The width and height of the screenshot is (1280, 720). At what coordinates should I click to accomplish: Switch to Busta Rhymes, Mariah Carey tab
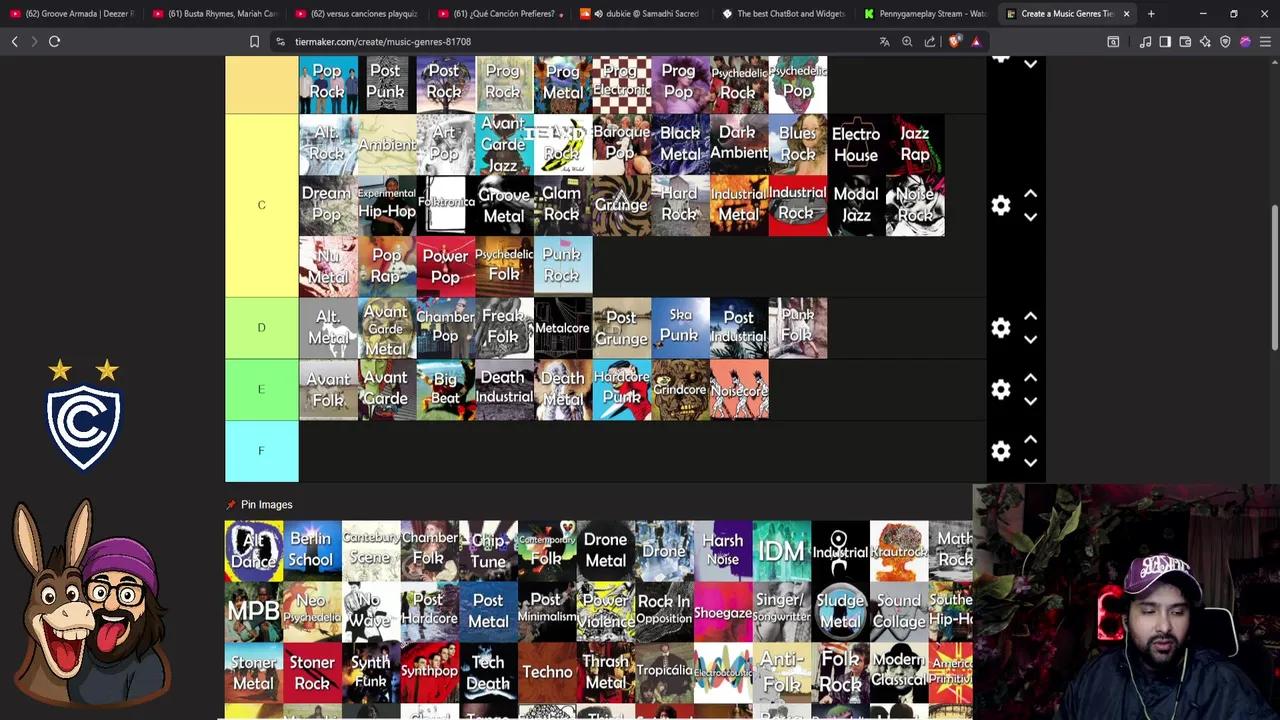(x=214, y=14)
